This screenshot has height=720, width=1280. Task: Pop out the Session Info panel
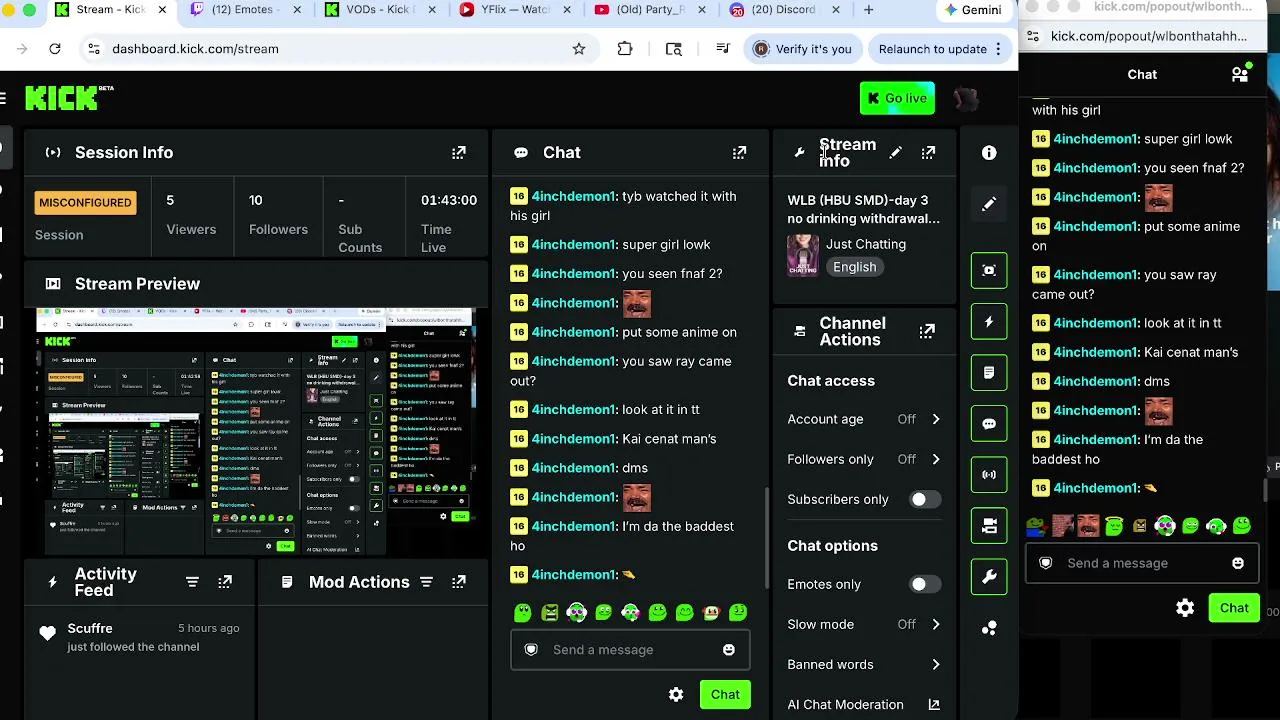click(x=459, y=153)
